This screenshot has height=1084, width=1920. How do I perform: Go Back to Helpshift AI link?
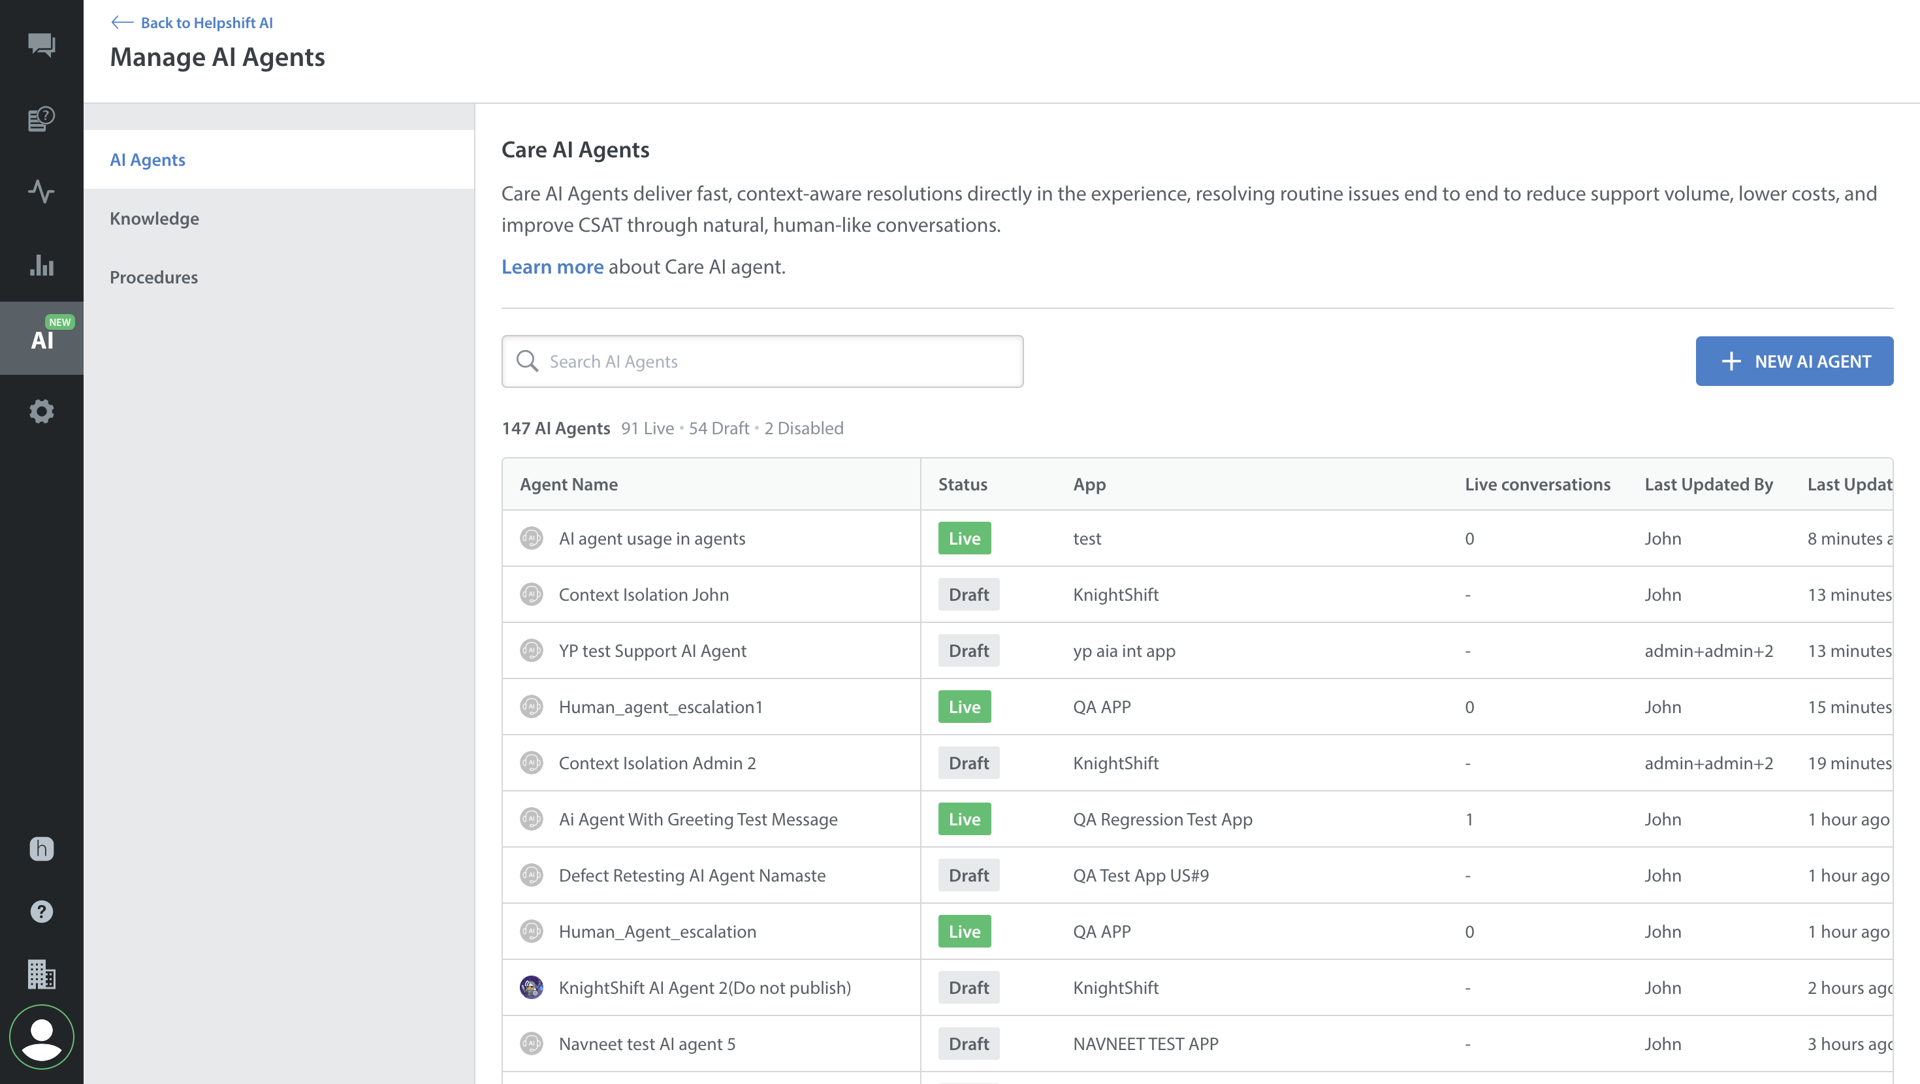(192, 22)
